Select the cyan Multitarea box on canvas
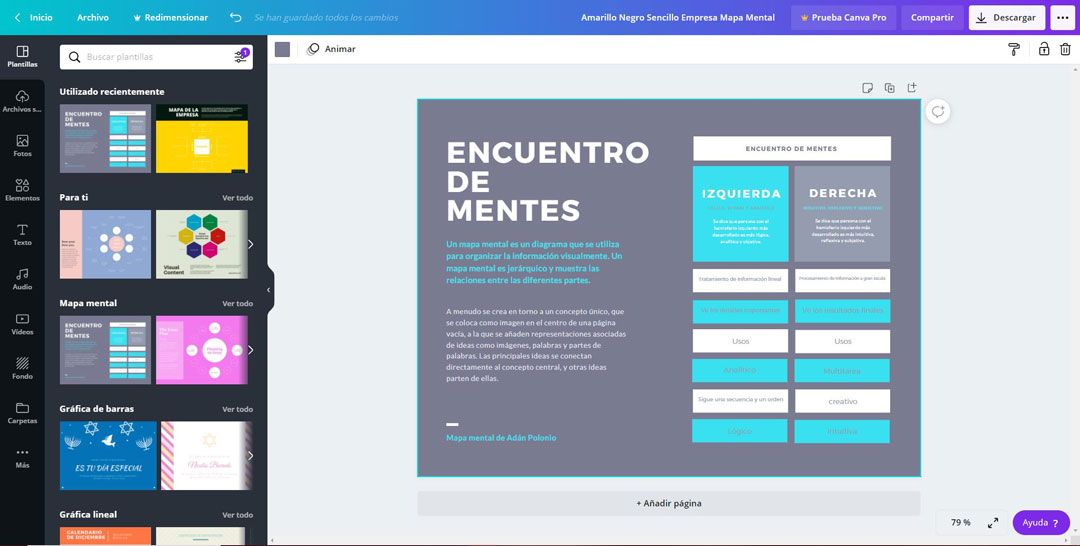Screen dimensions: 1080x546 click(x=842, y=370)
